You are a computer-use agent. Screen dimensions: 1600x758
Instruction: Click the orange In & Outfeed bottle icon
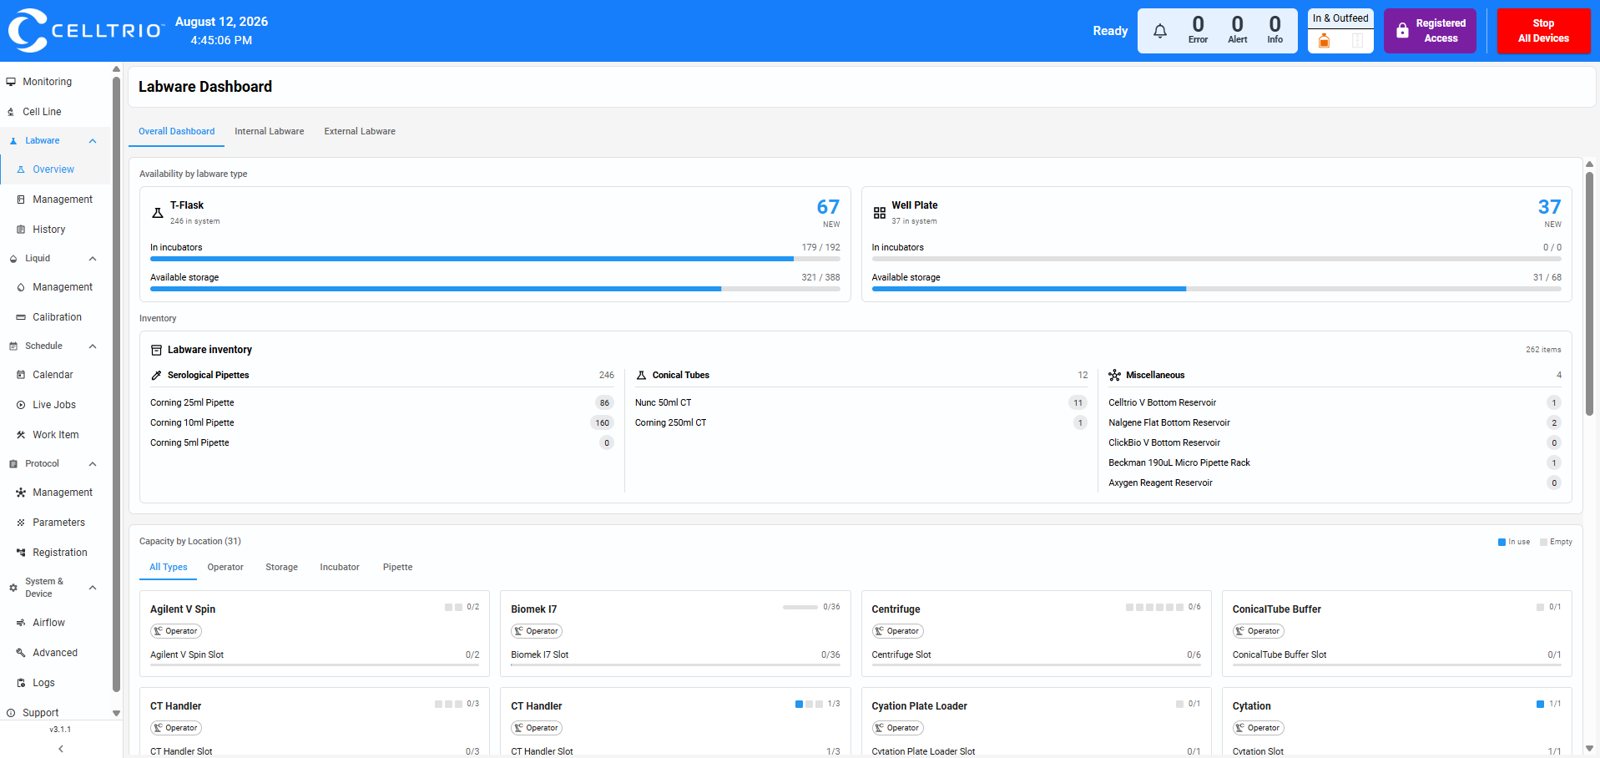(x=1324, y=41)
